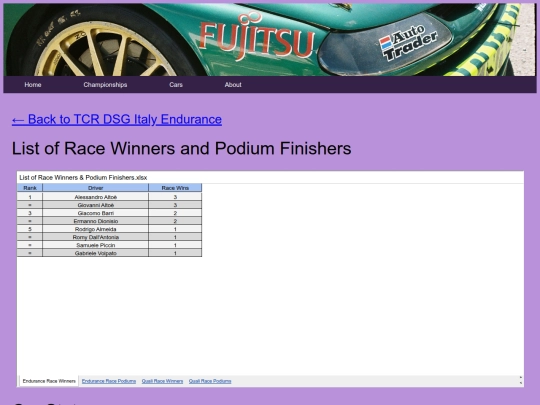
Task: Click the page heading List of Race Winners
Action: click(181, 149)
